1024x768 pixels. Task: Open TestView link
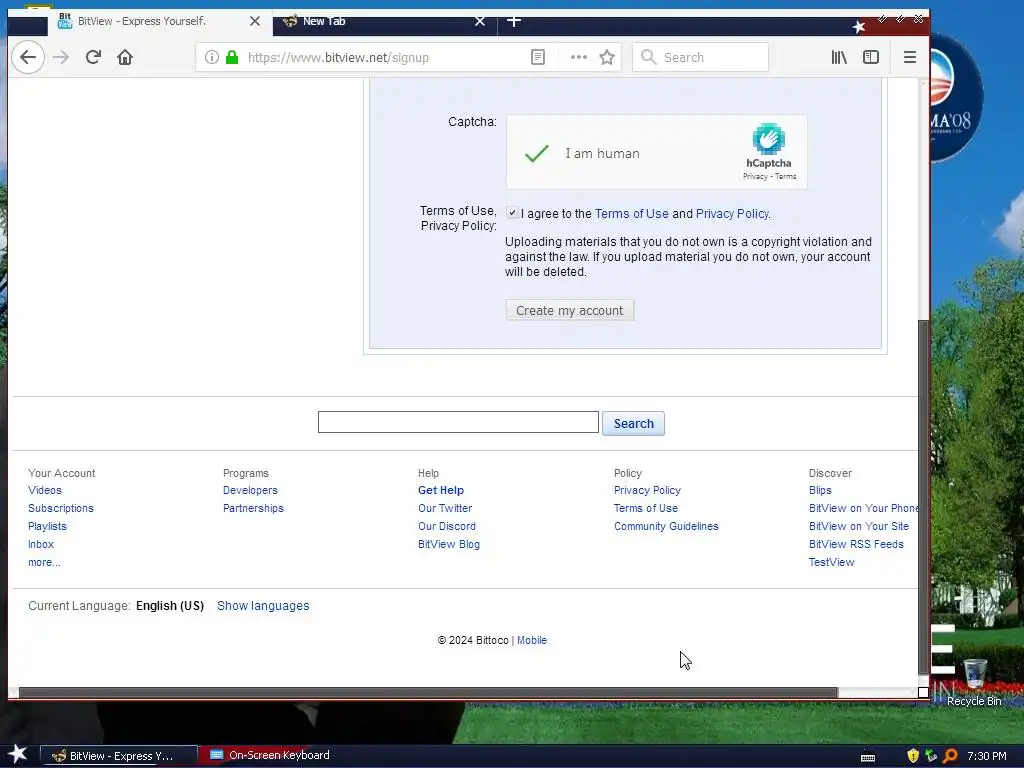(831, 562)
